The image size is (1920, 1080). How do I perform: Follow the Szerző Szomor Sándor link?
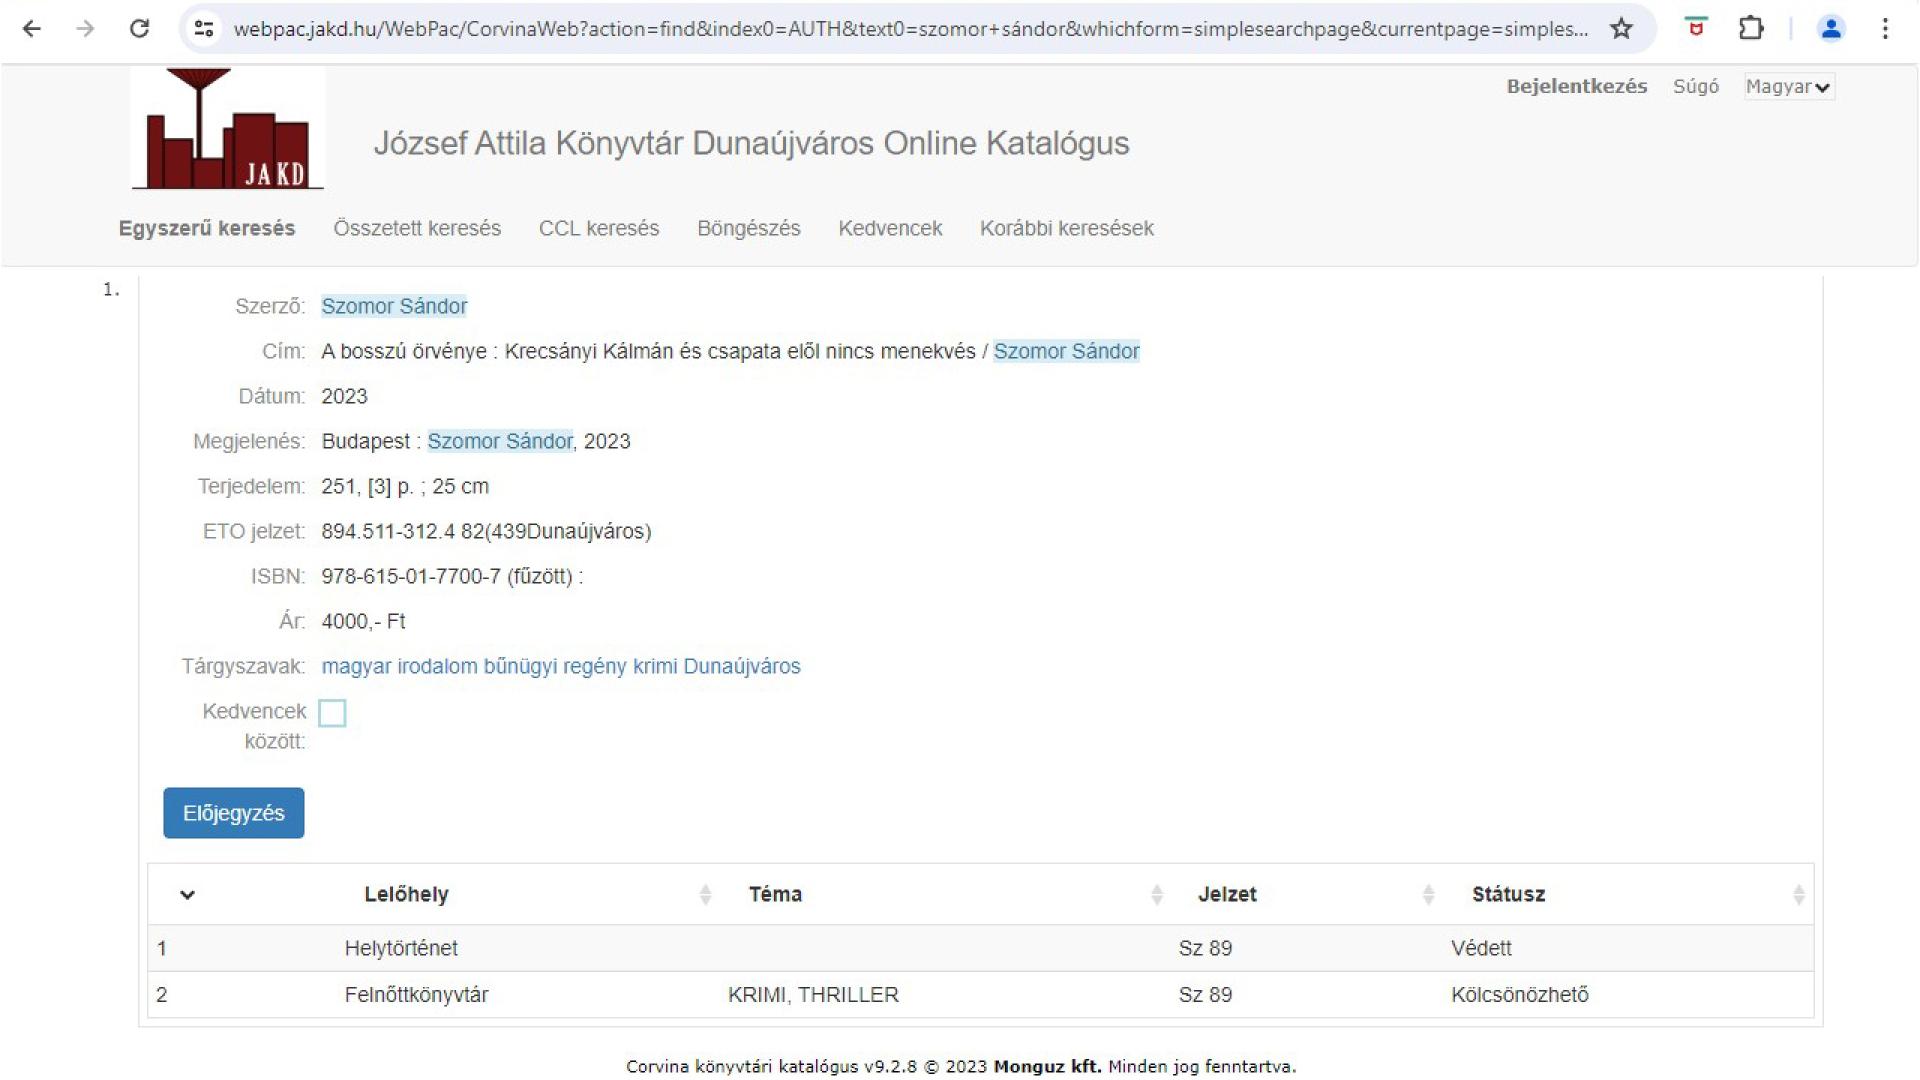pos(394,306)
